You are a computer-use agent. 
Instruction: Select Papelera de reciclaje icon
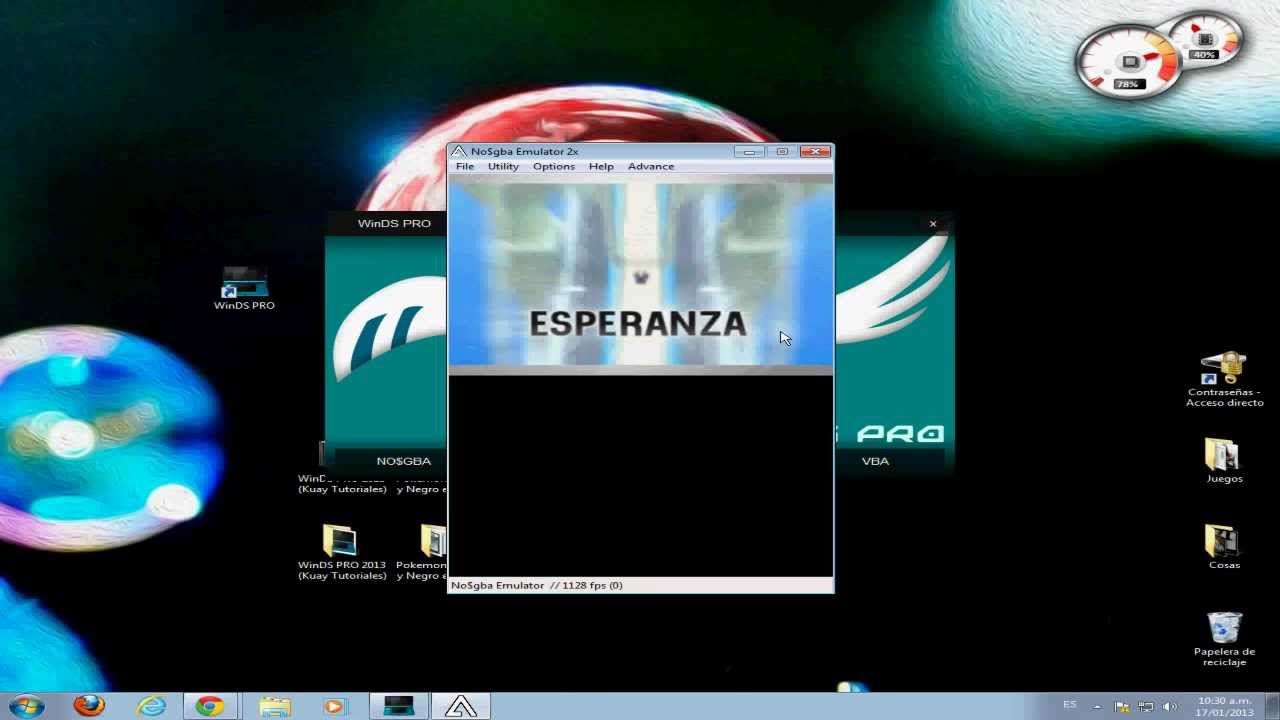click(x=1224, y=639)
